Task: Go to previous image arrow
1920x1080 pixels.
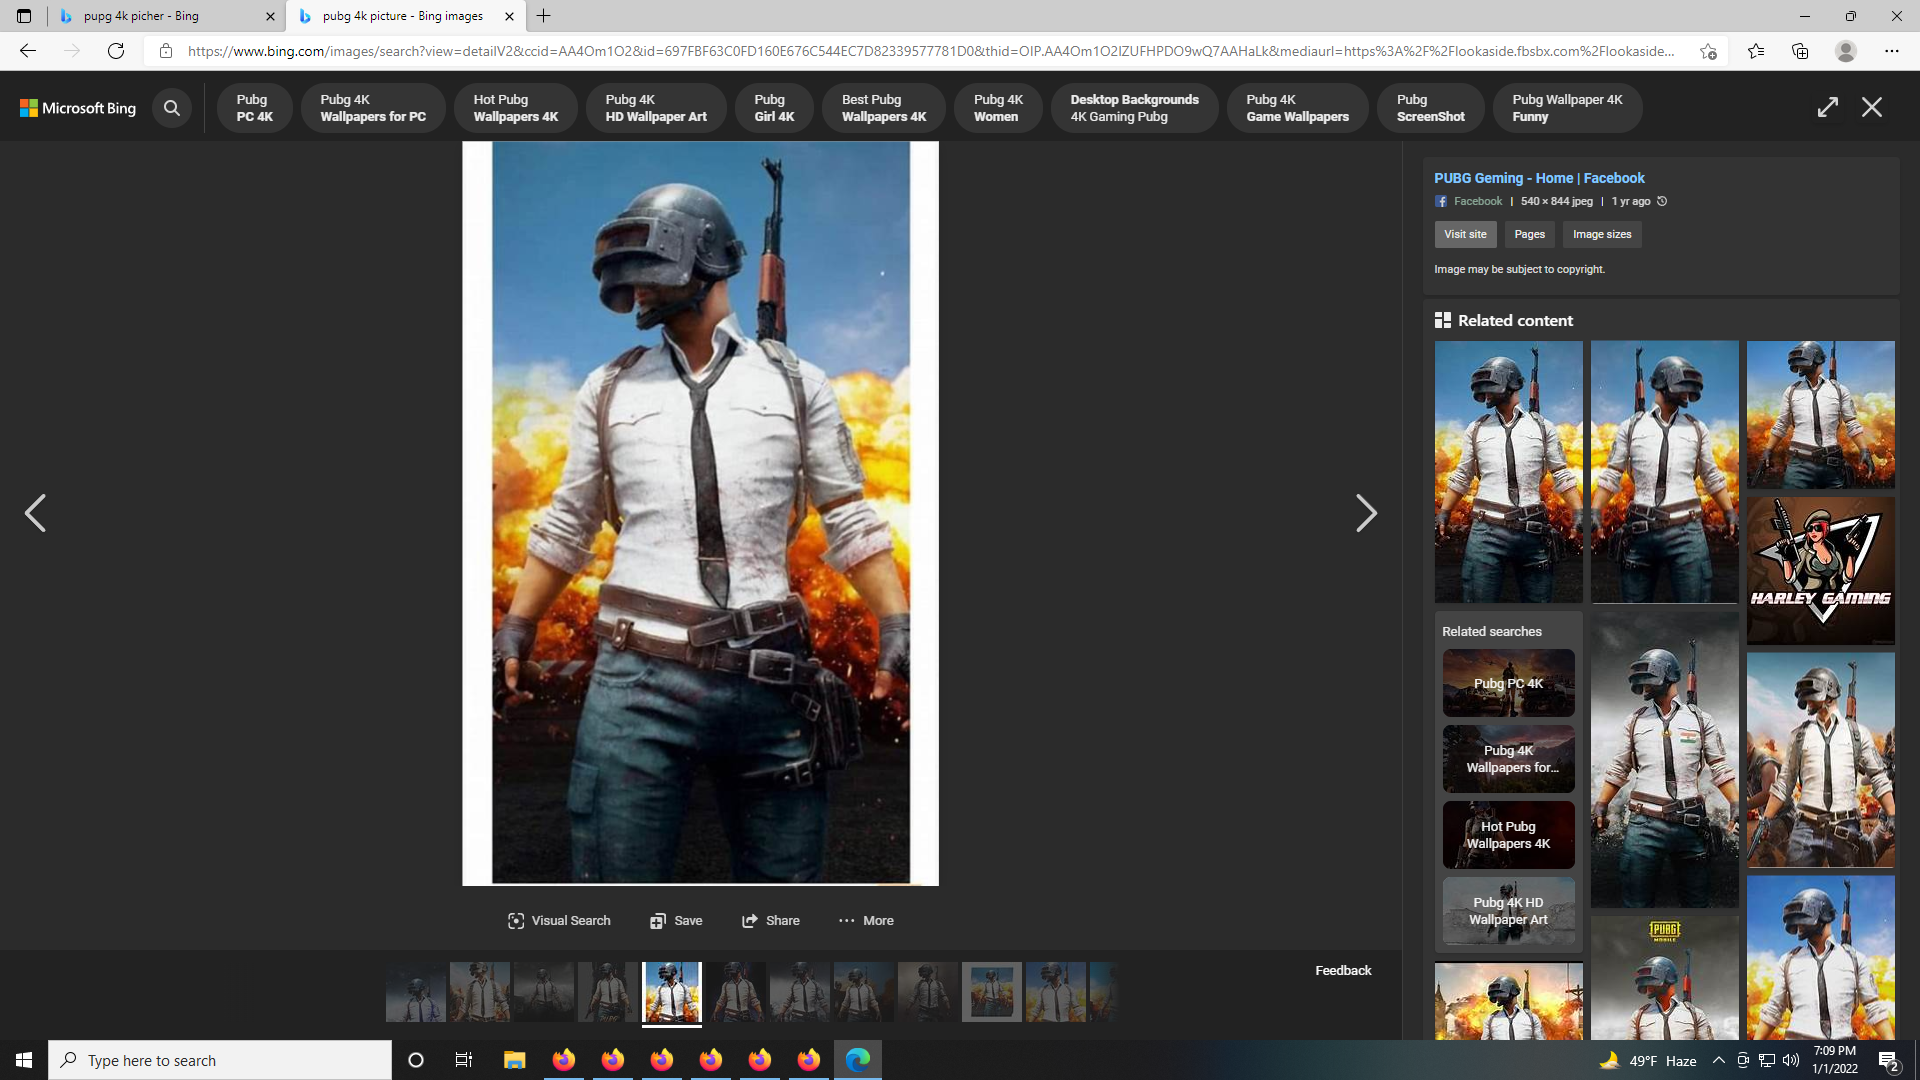Action: pyautogui.click(x=35, y=513)
